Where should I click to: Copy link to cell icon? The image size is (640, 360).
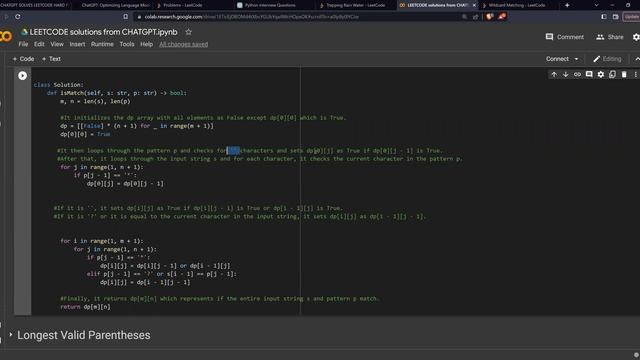coord(577,74)
